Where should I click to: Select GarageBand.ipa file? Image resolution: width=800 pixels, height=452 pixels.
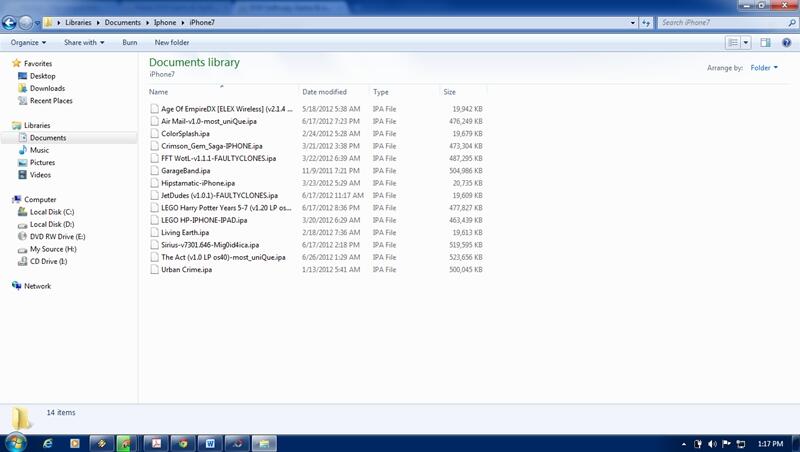tap(186, 171)
